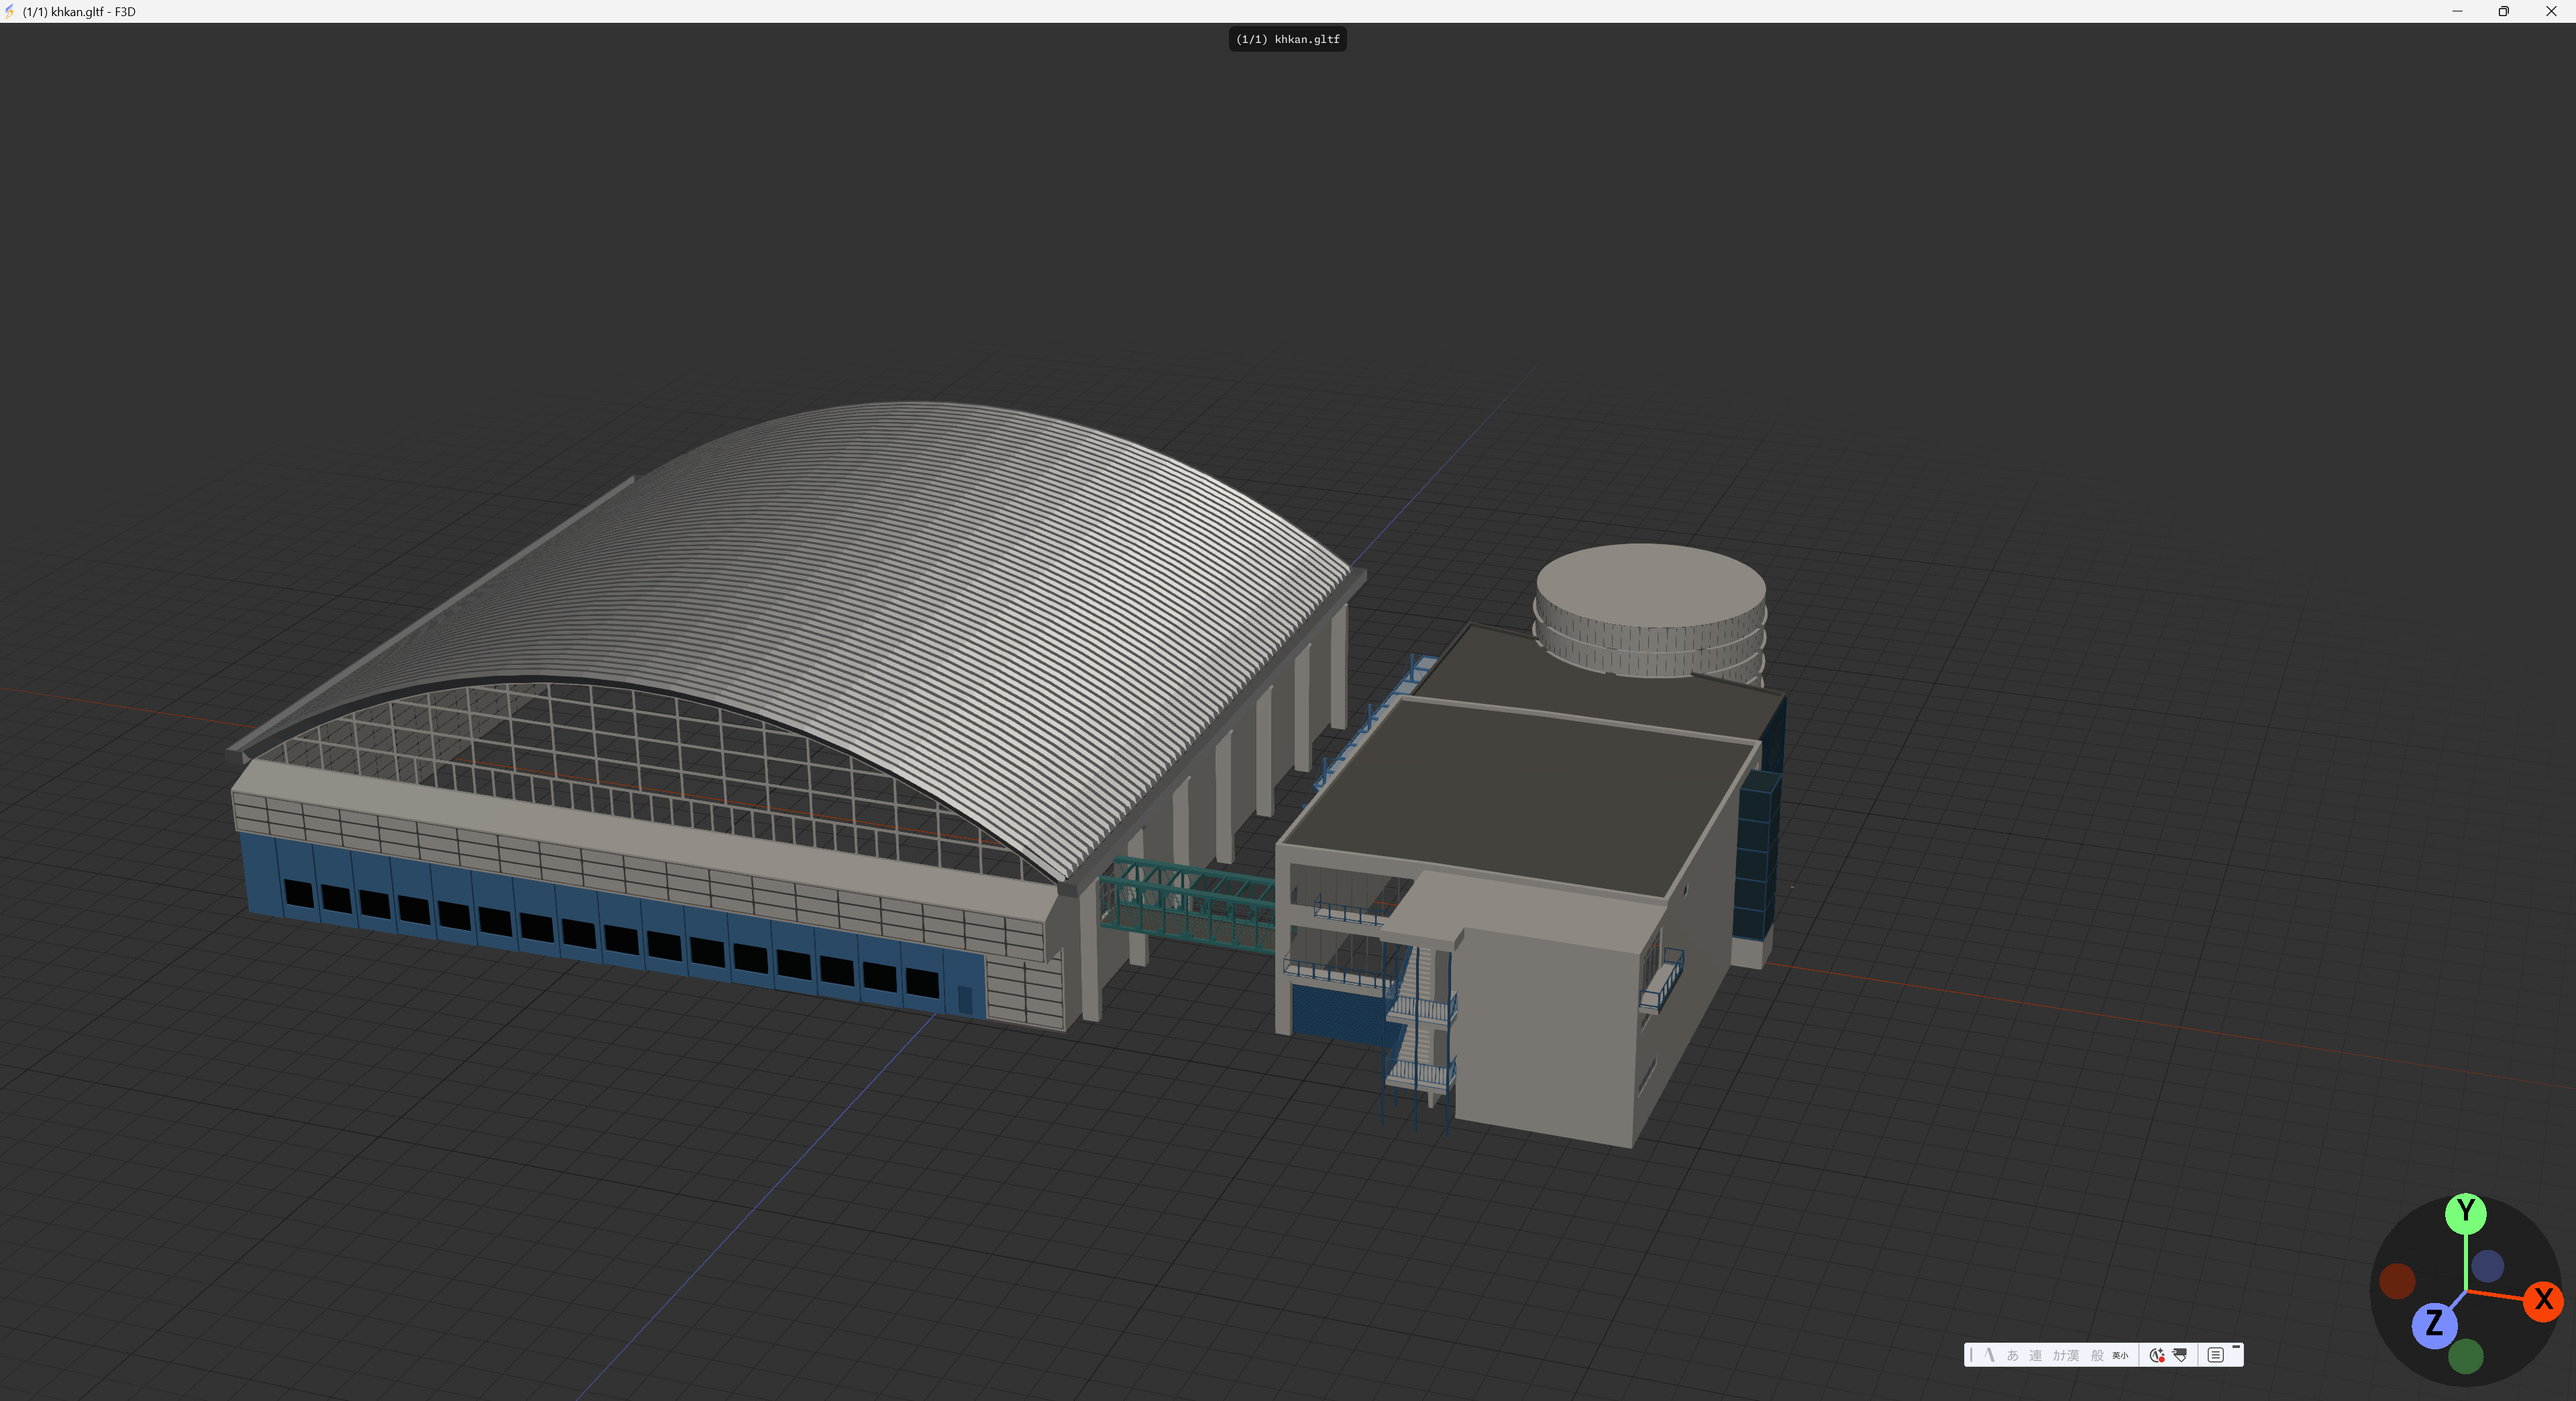Click the 英小 caps indicator

[2120, 1356]
